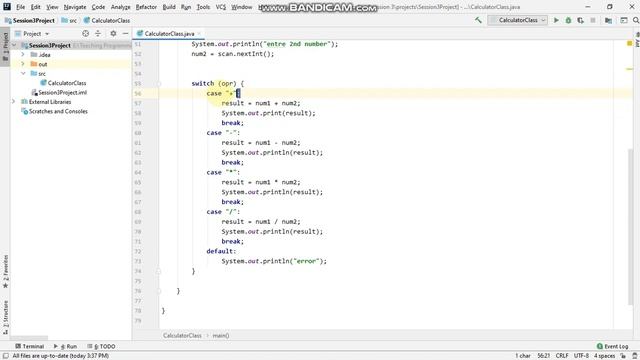
Task: Toggle the Favorites side tab
Action: (x=5, y=271)
